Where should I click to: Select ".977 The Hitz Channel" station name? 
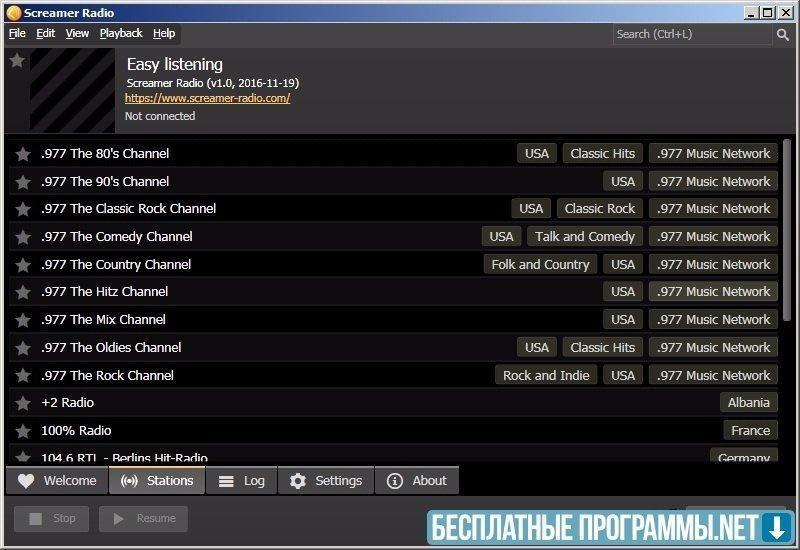tap(105, 292)
